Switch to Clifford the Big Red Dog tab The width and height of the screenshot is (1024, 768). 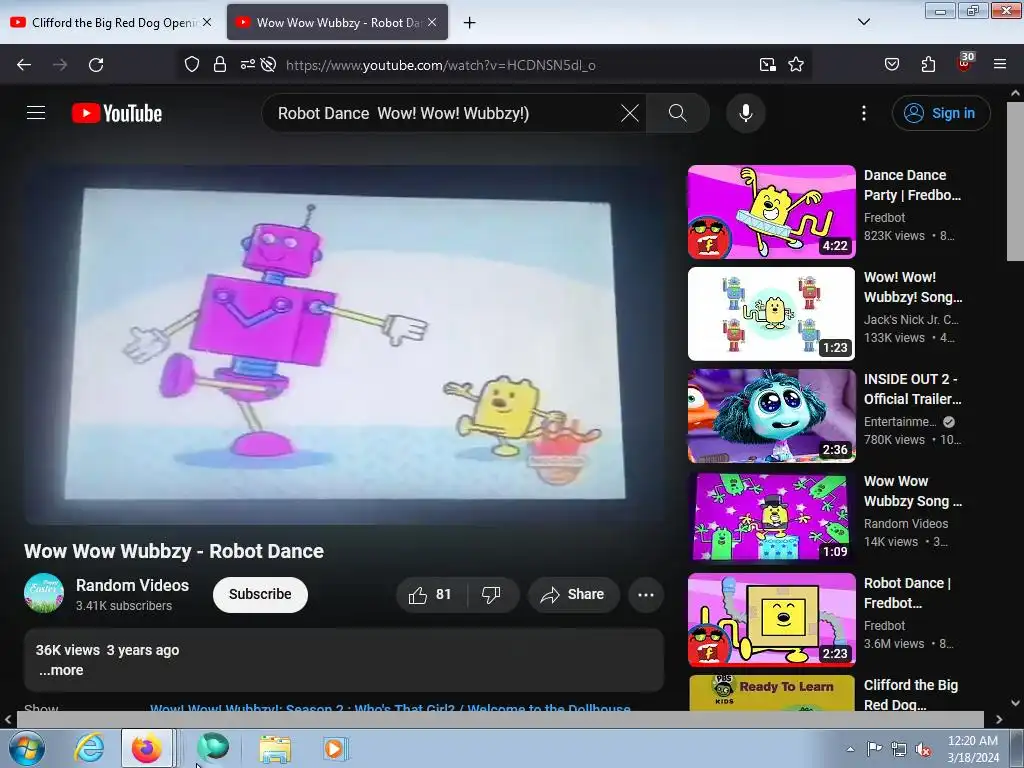coord(112,22)
